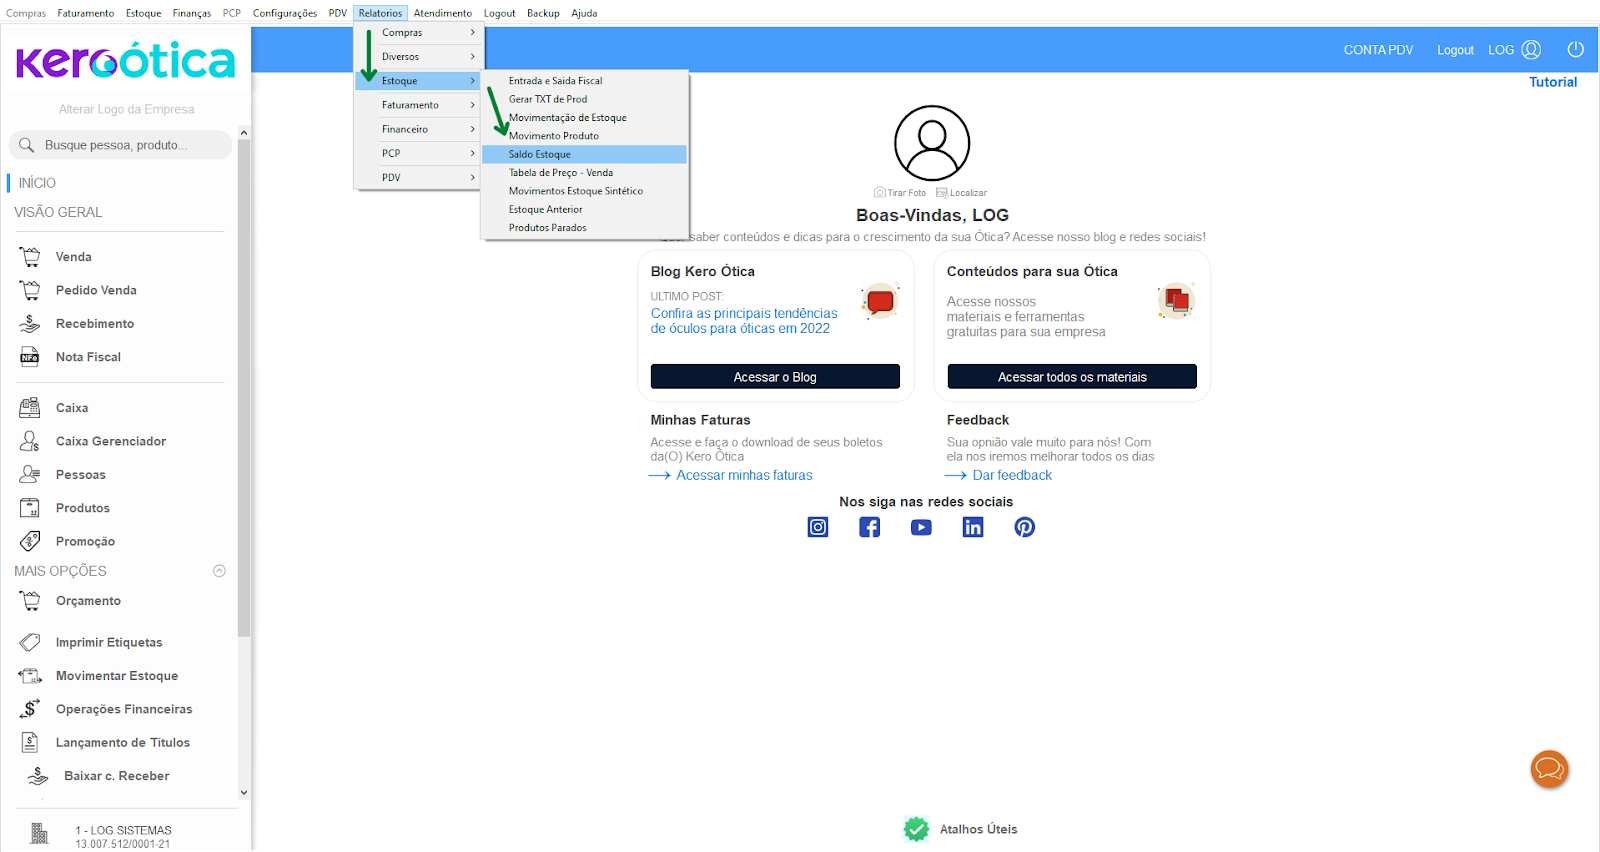
Task: Click the Caixa Gerenciador icon
Action: tap(30, 441)
